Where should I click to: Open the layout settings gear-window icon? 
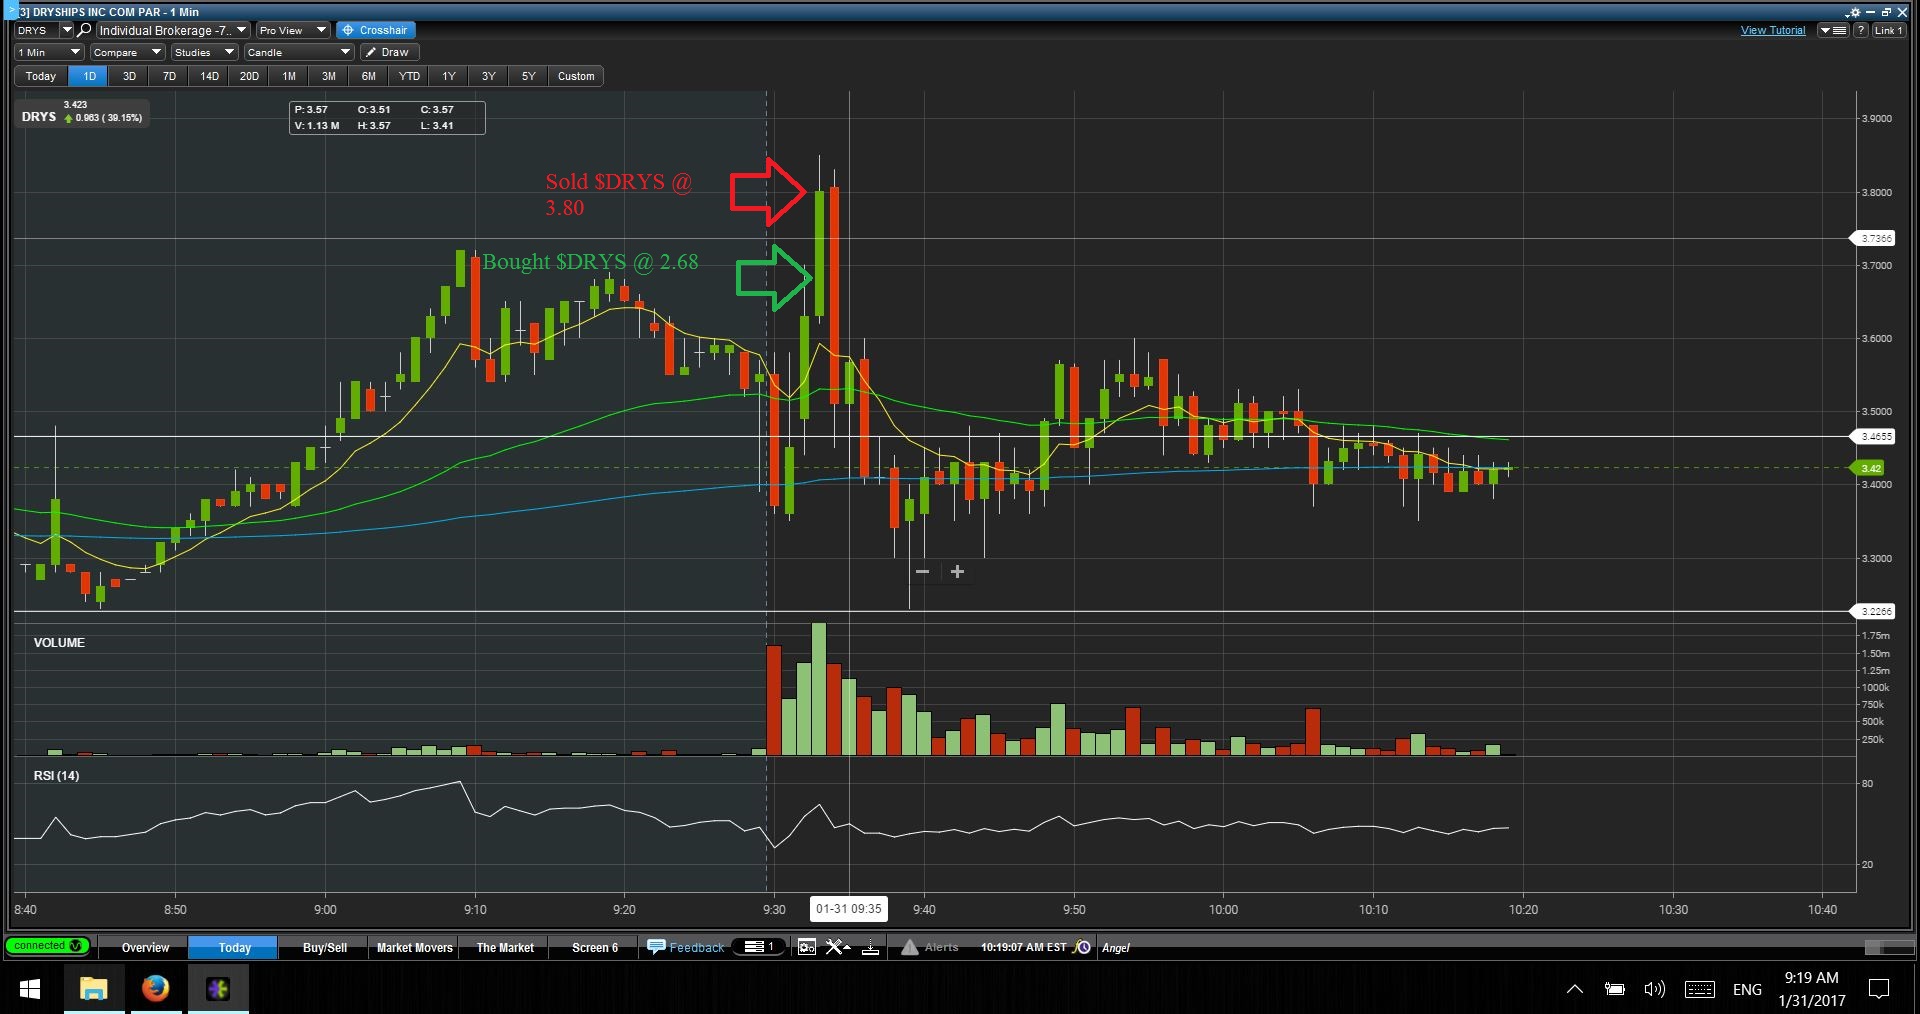pos(807,948)
